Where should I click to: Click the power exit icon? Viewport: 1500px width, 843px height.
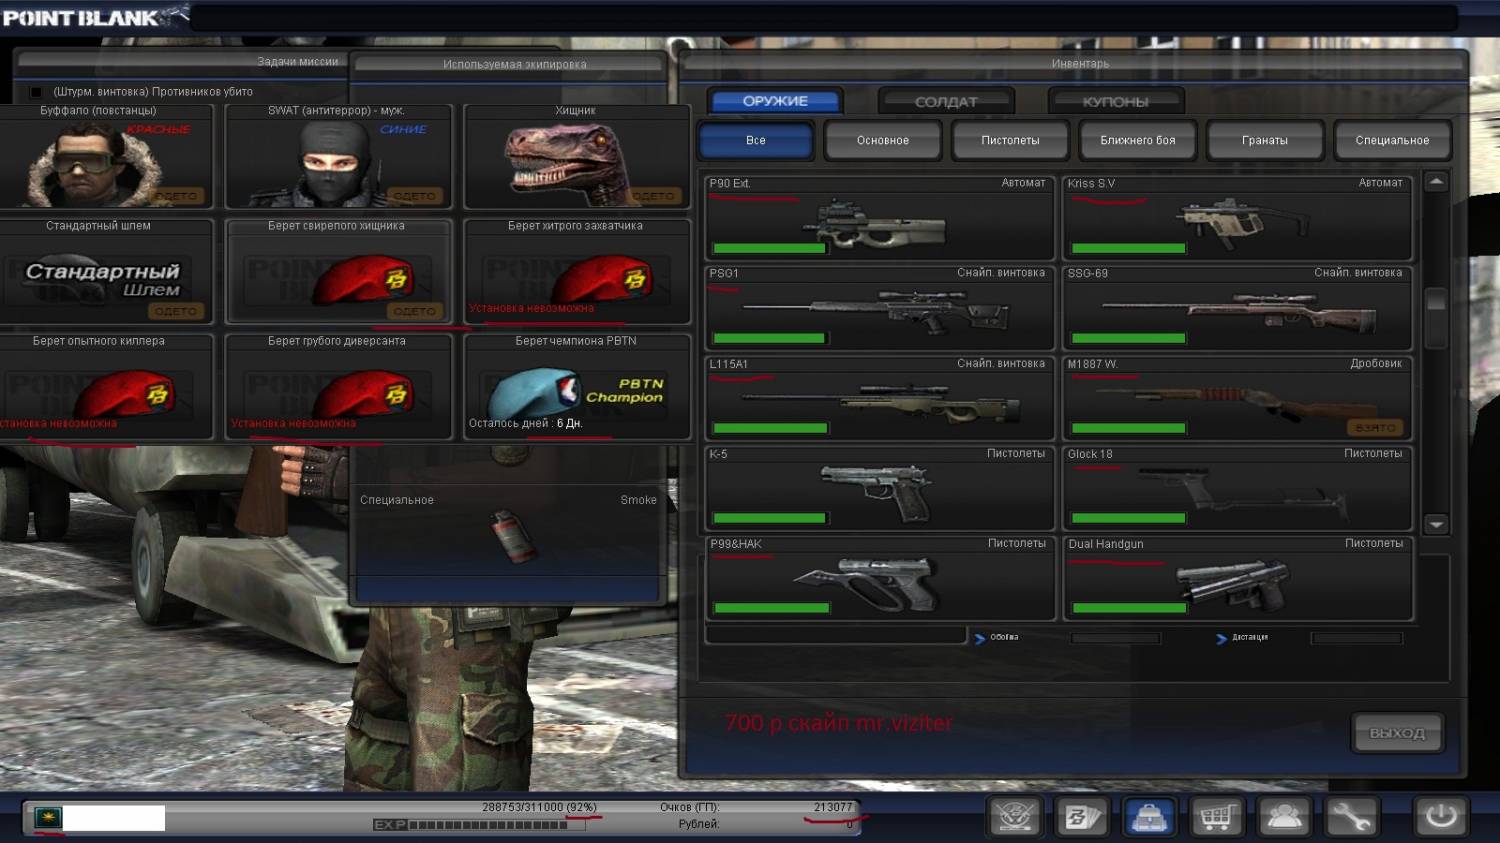1441,817
